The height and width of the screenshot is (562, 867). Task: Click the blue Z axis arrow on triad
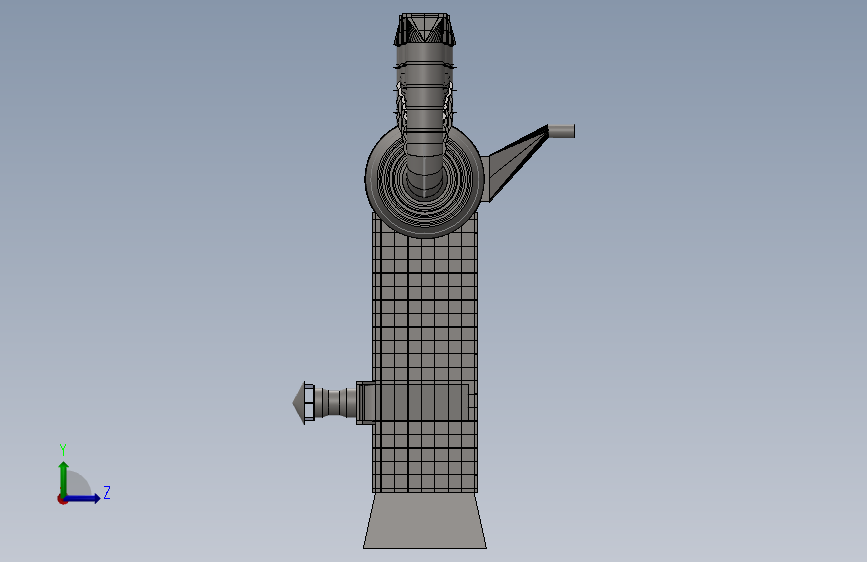[x=83, y=498]
